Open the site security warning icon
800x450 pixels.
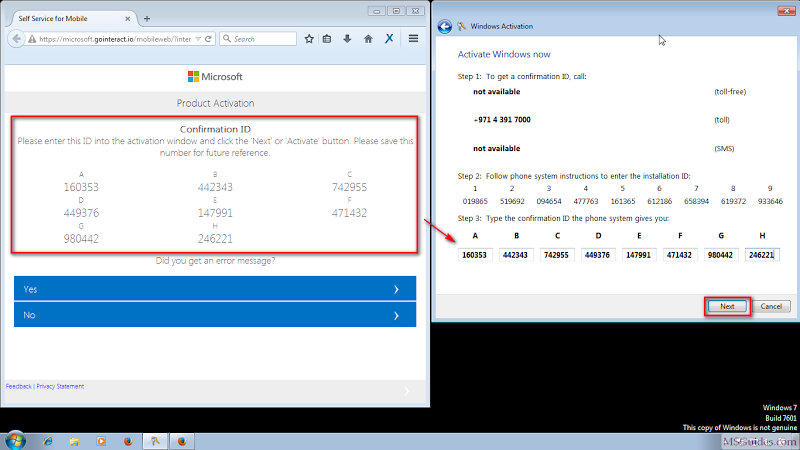[x=32, y=39]
